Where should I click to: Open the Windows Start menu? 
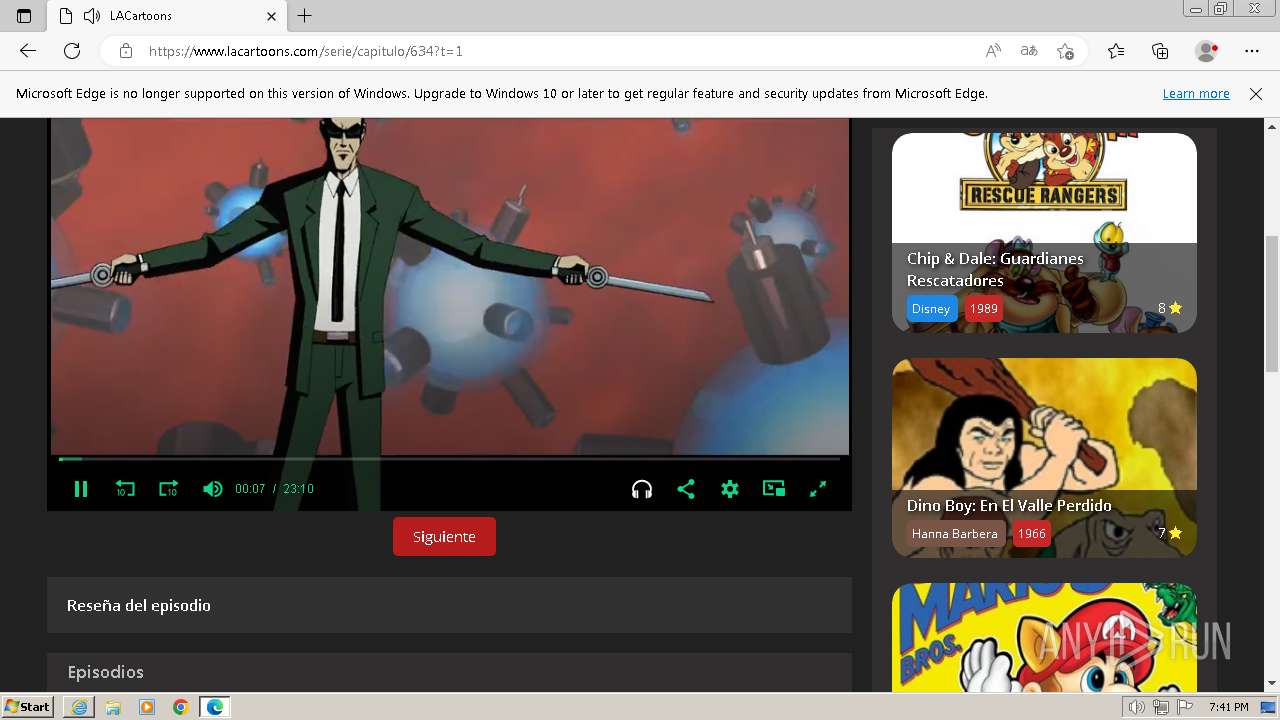(x=28, y=707)
